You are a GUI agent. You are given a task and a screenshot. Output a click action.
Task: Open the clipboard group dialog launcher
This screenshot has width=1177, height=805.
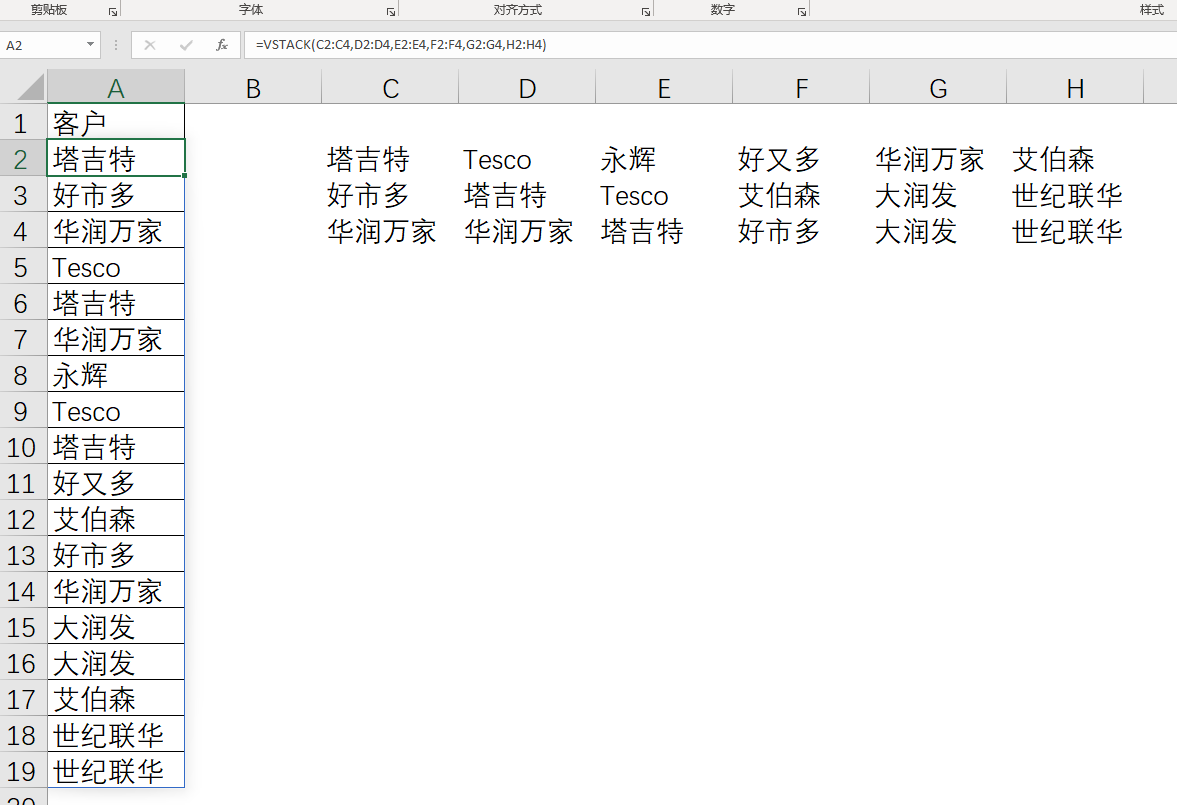(113, 11)
